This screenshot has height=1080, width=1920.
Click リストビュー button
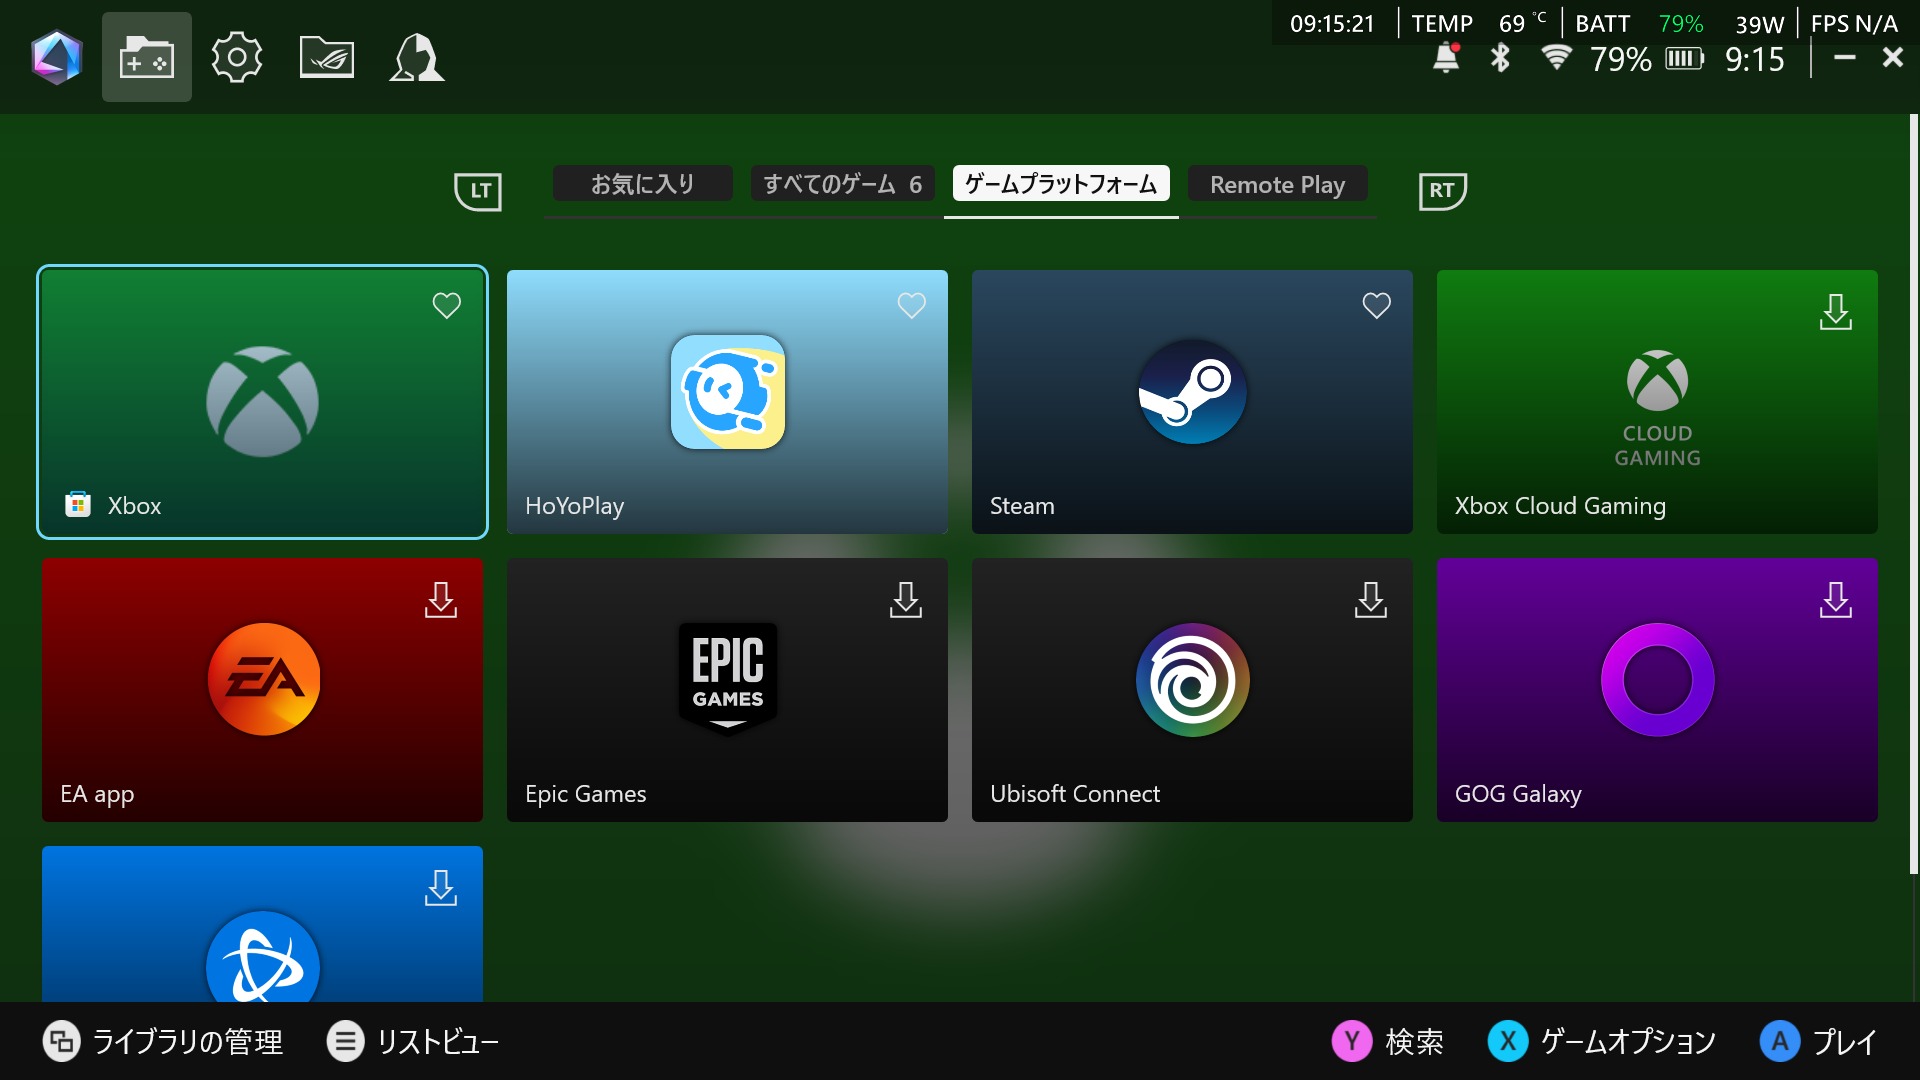tap(413, 1042)
